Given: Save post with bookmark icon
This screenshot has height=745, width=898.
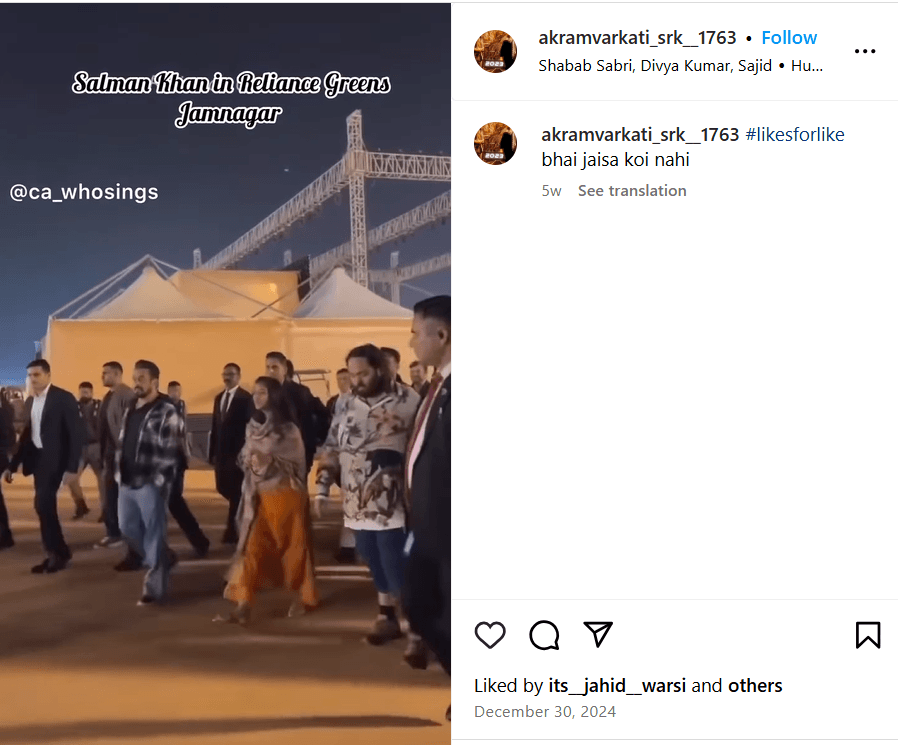Looking at the screenshot, I should (868, 634).
